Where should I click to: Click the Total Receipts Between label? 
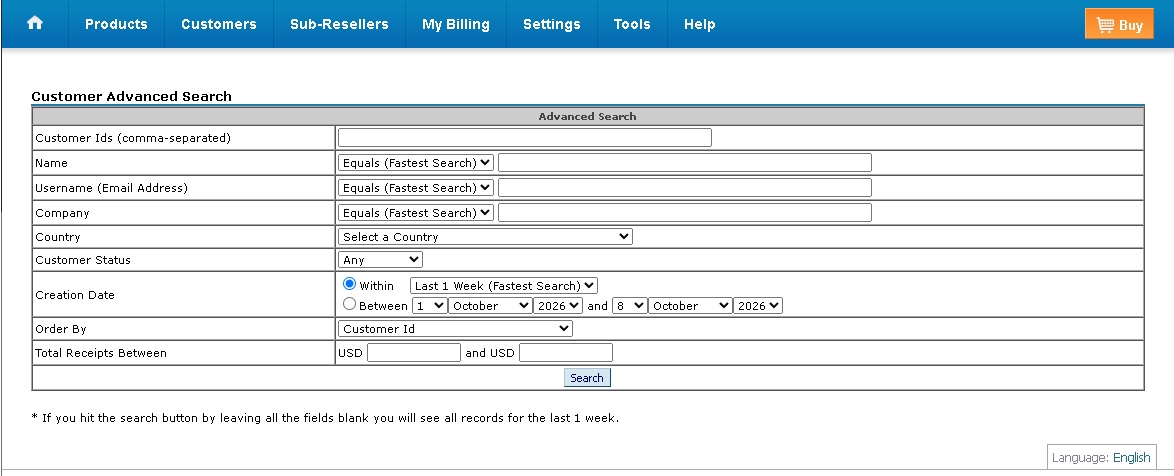(x=101, y=353)
